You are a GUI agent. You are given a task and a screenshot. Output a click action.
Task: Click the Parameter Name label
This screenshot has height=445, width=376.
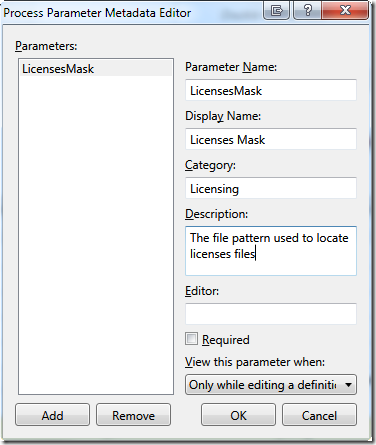pos(231,67)
